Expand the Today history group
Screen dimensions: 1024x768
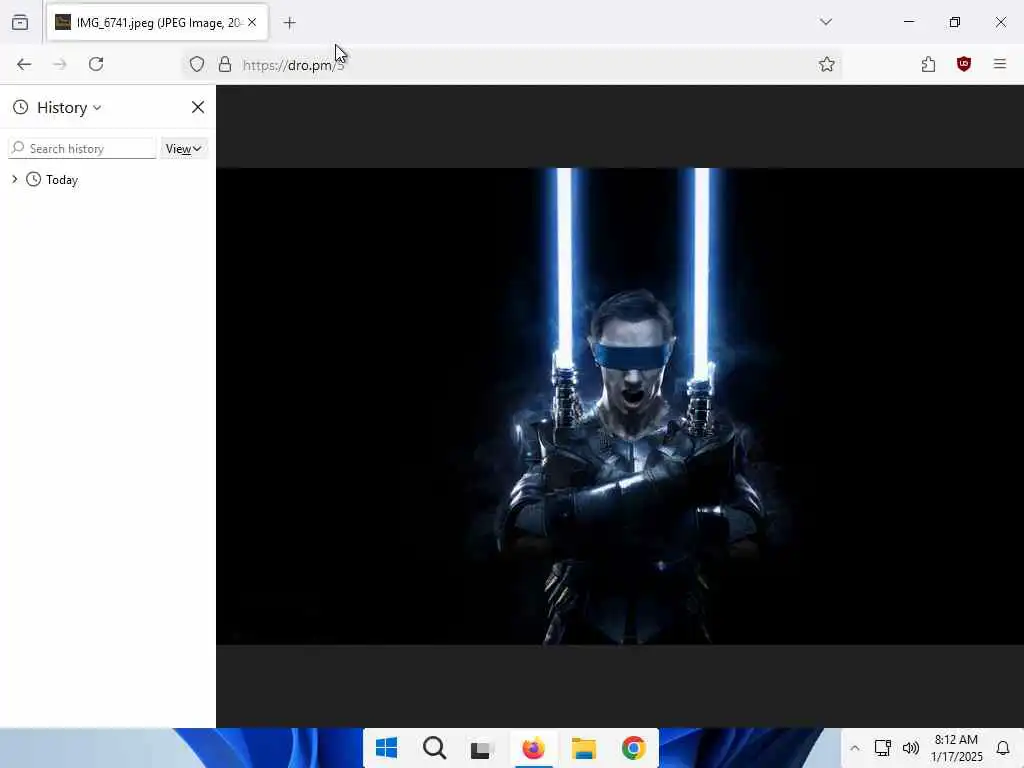(x=14, y=179)
